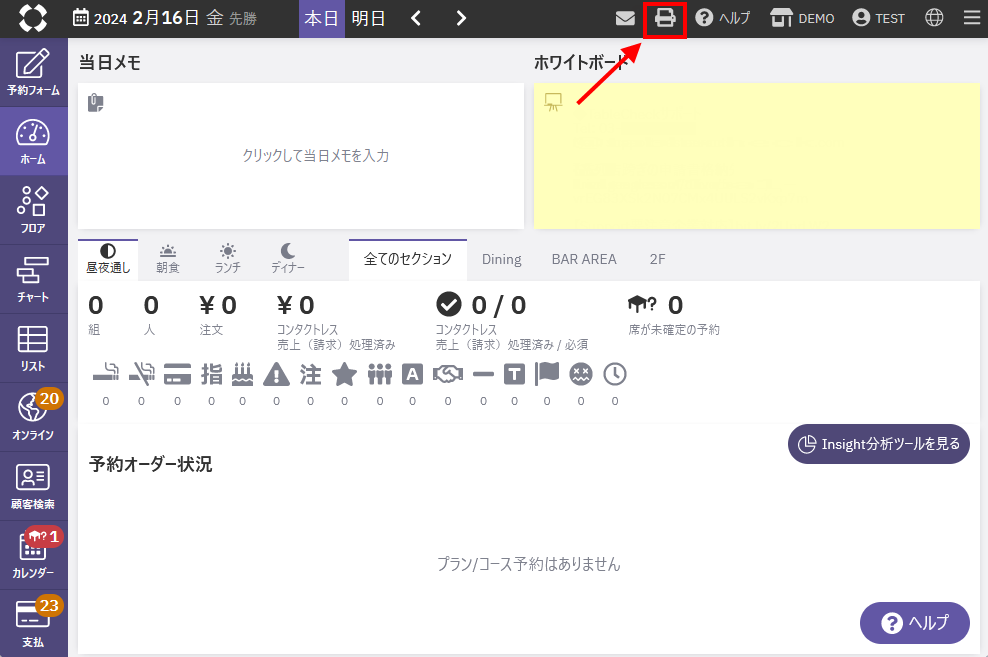Click the printer icon in top bar
Image resolution: width=988 pixels, height=657 pixels.
pos(665,19)
